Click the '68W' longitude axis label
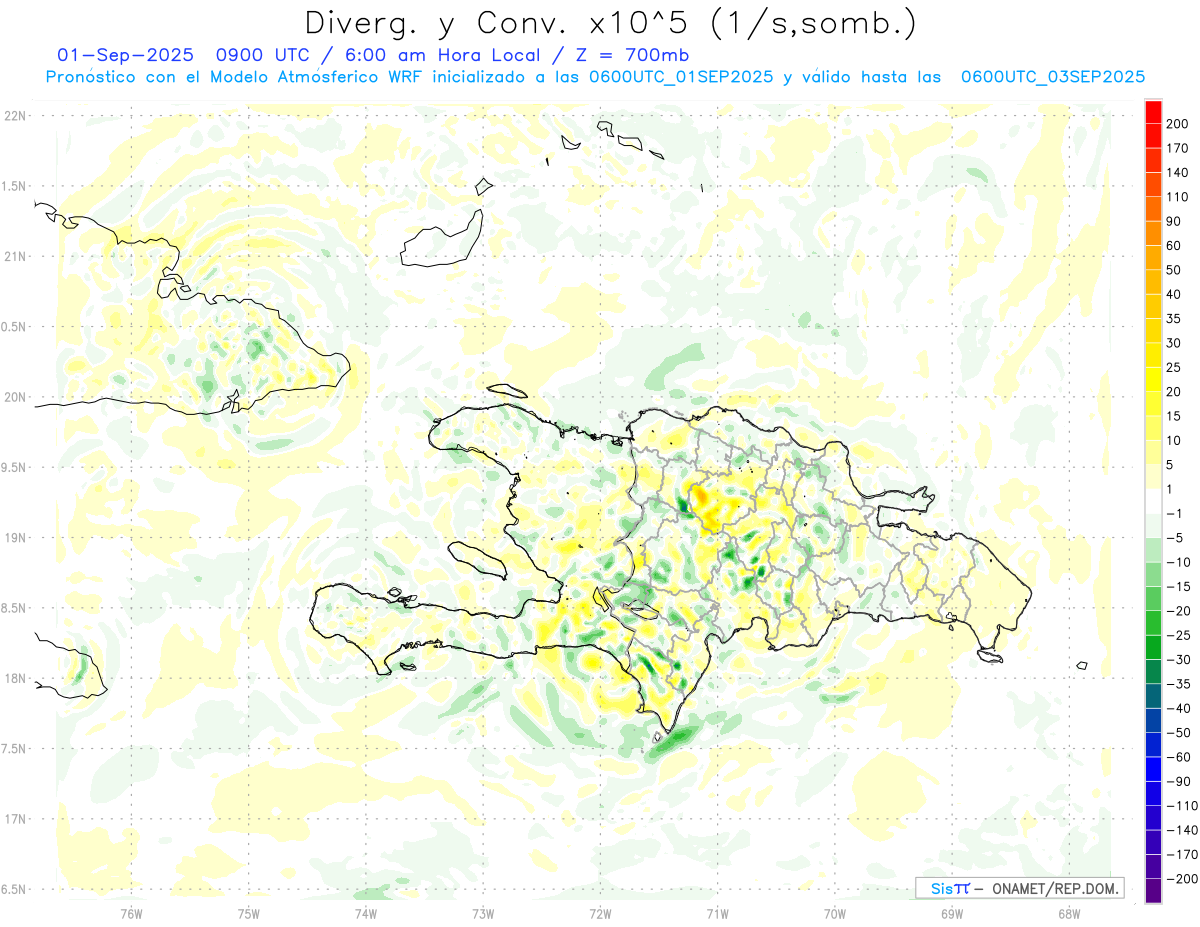This screenshot has width=1200, height=927. tap(1068, 912)
